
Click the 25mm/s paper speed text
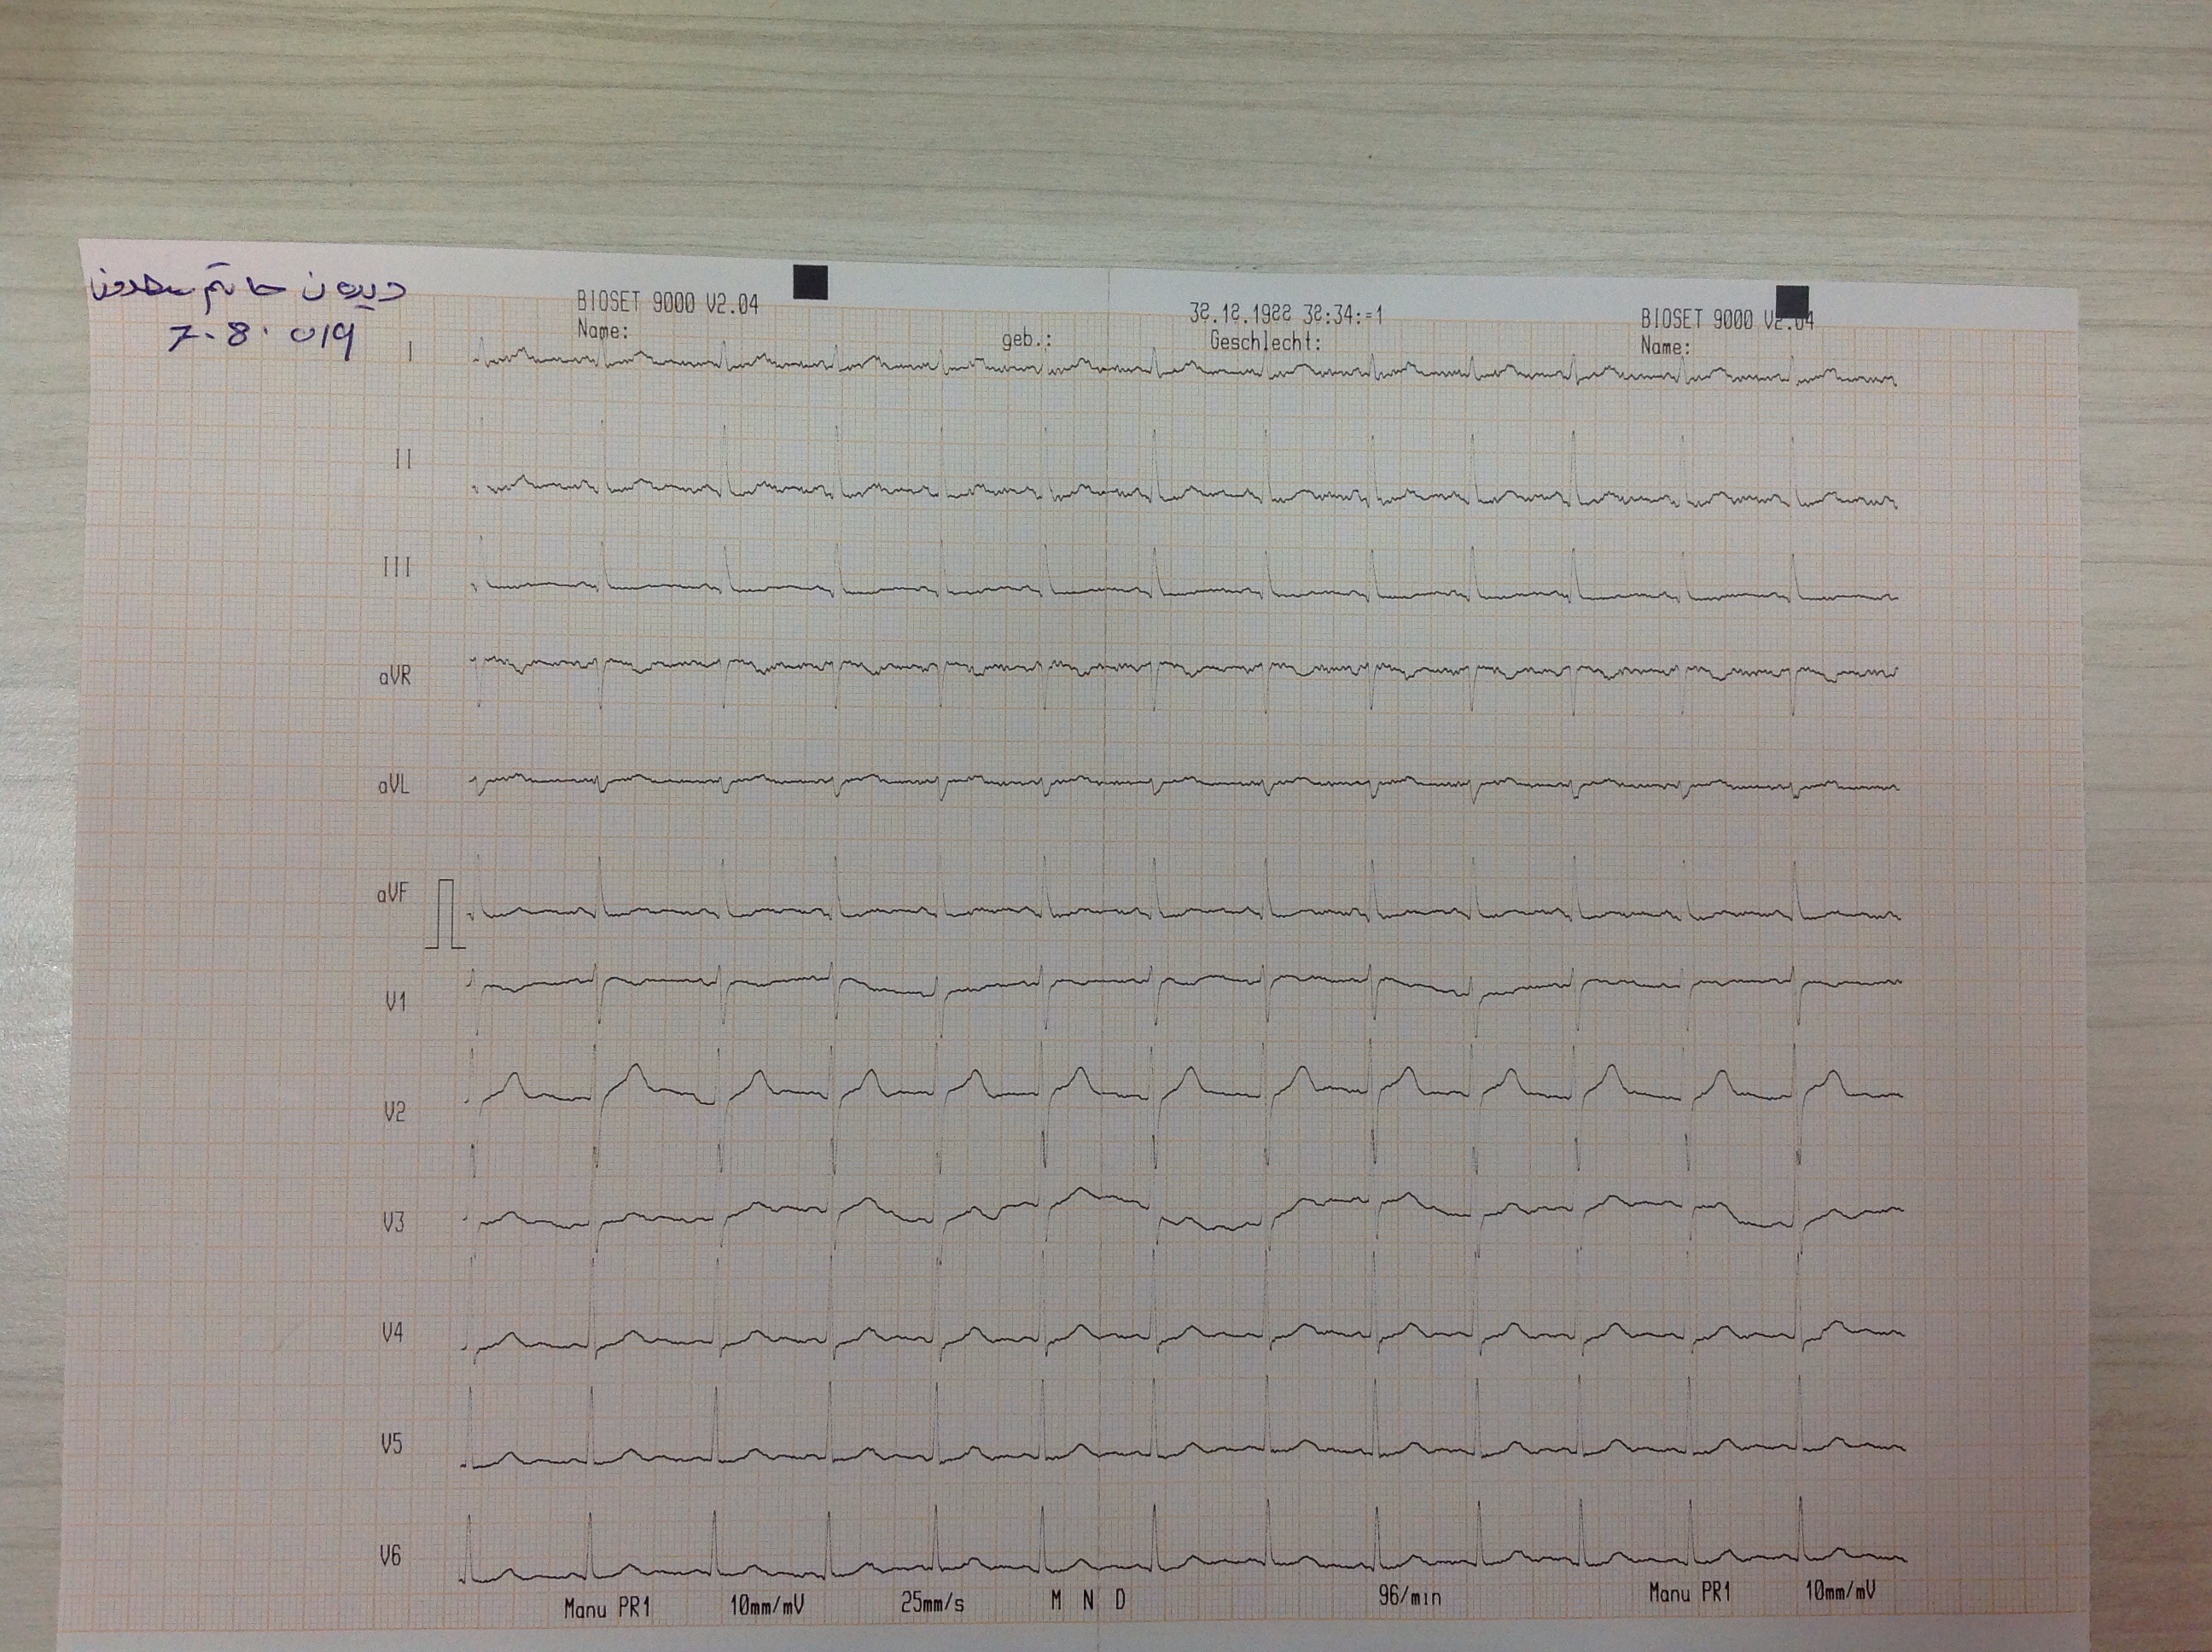tap(932, 1603)
